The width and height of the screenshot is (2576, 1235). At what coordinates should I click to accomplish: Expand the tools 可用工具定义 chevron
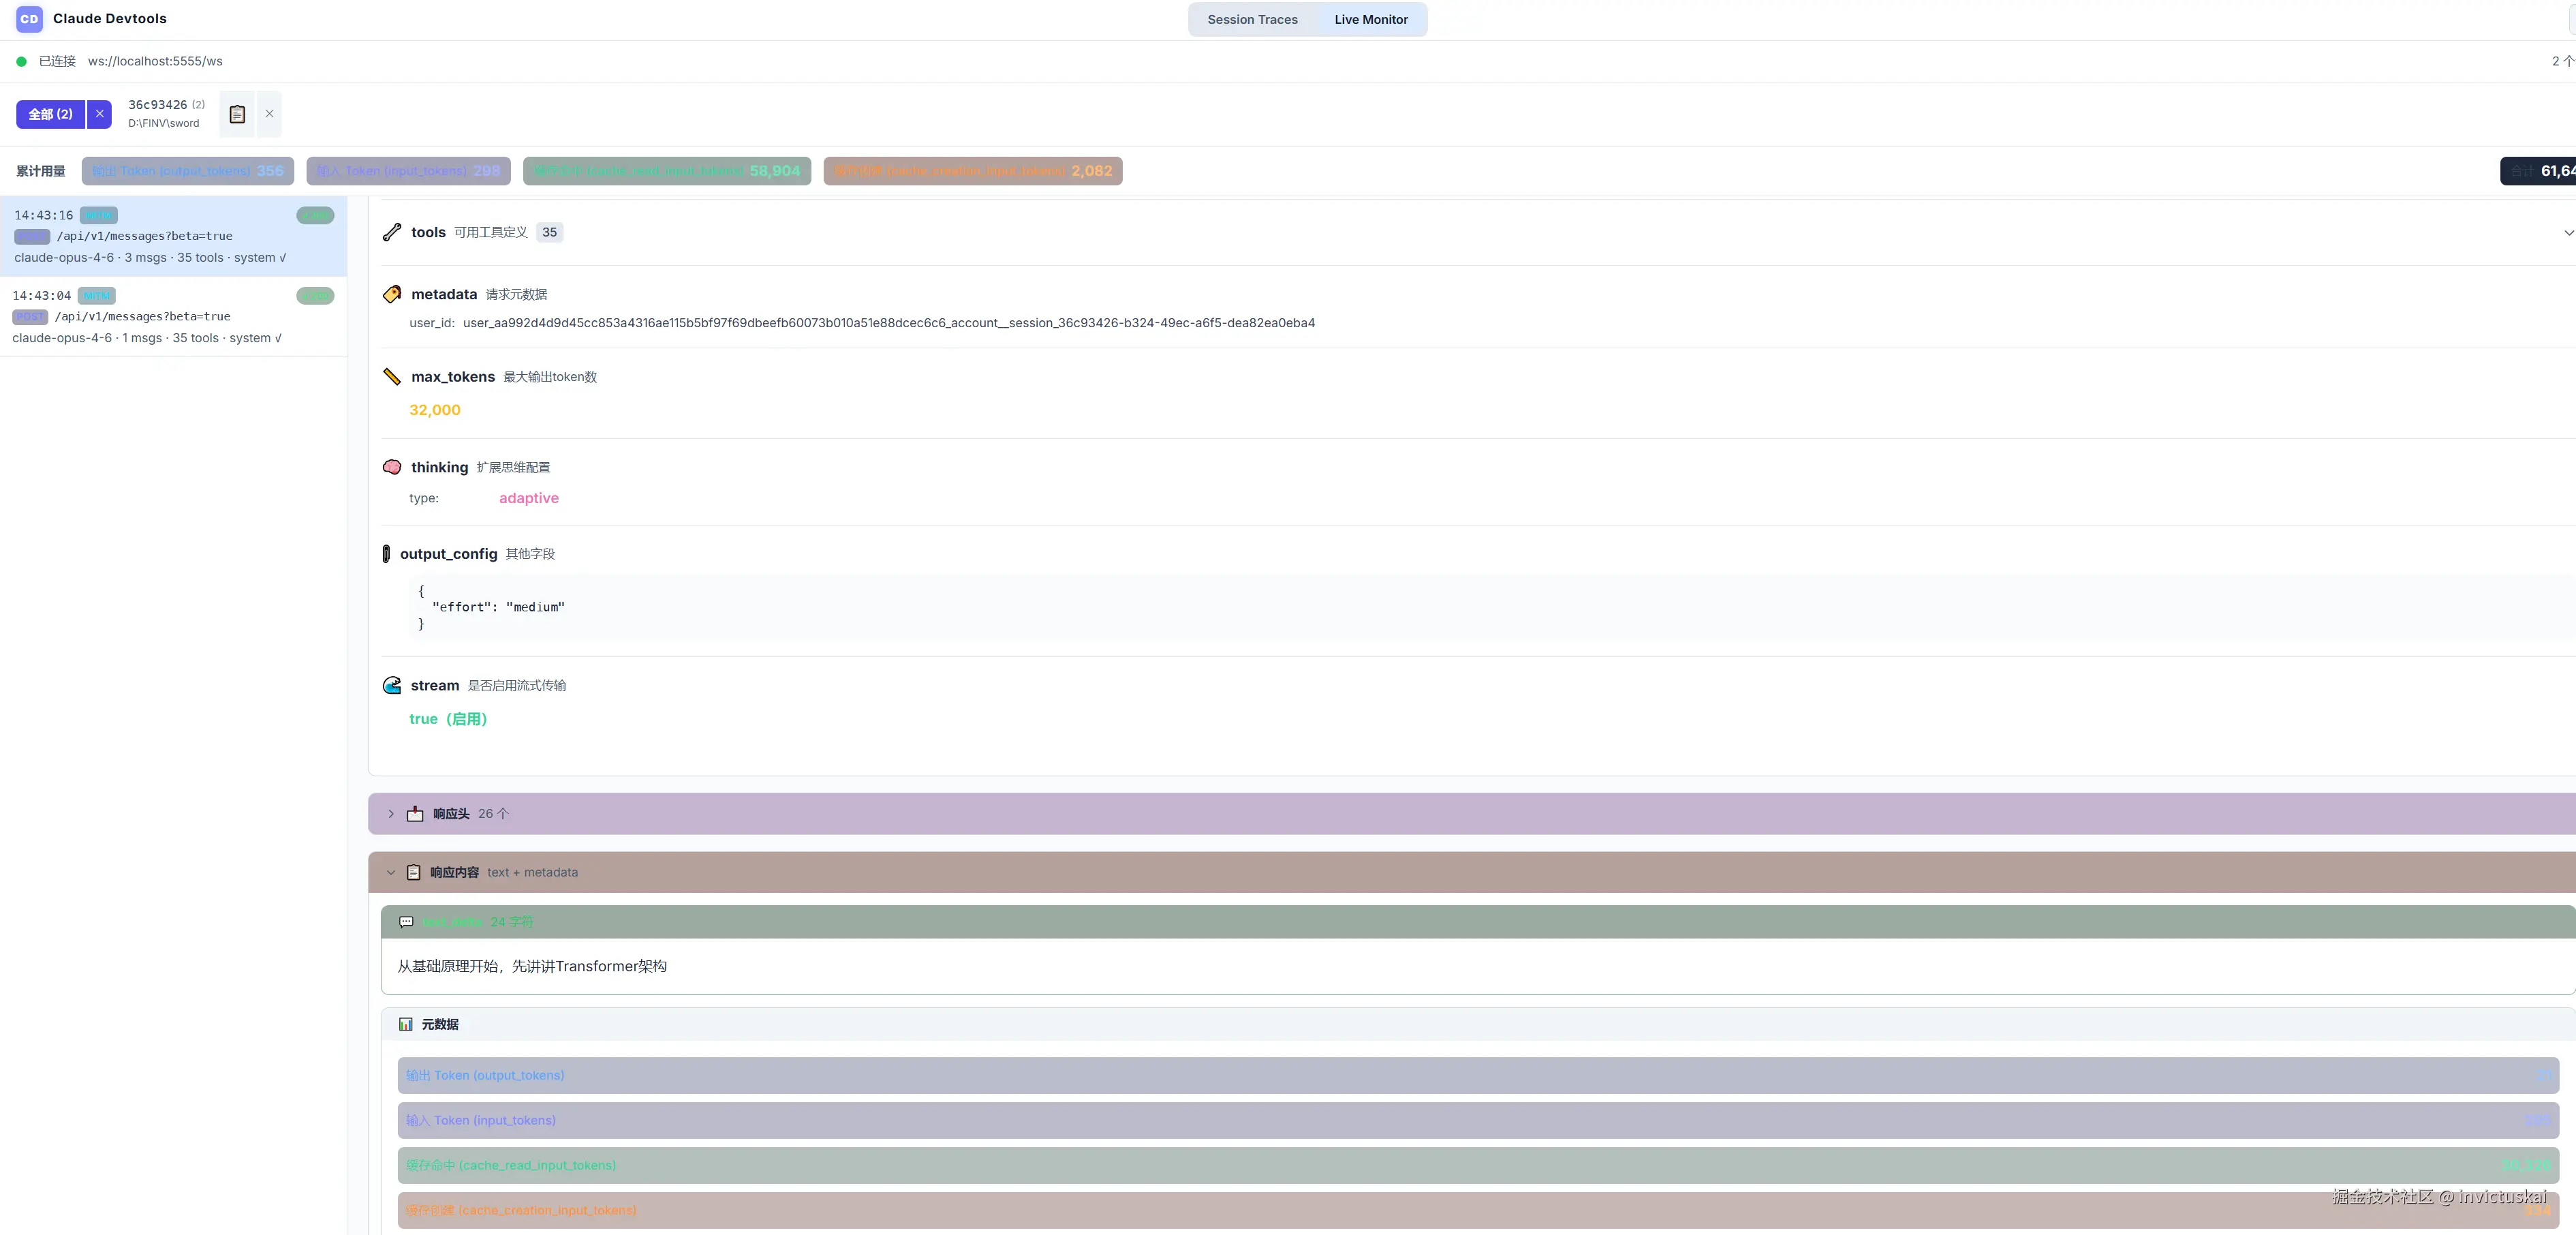(2567, 233)
